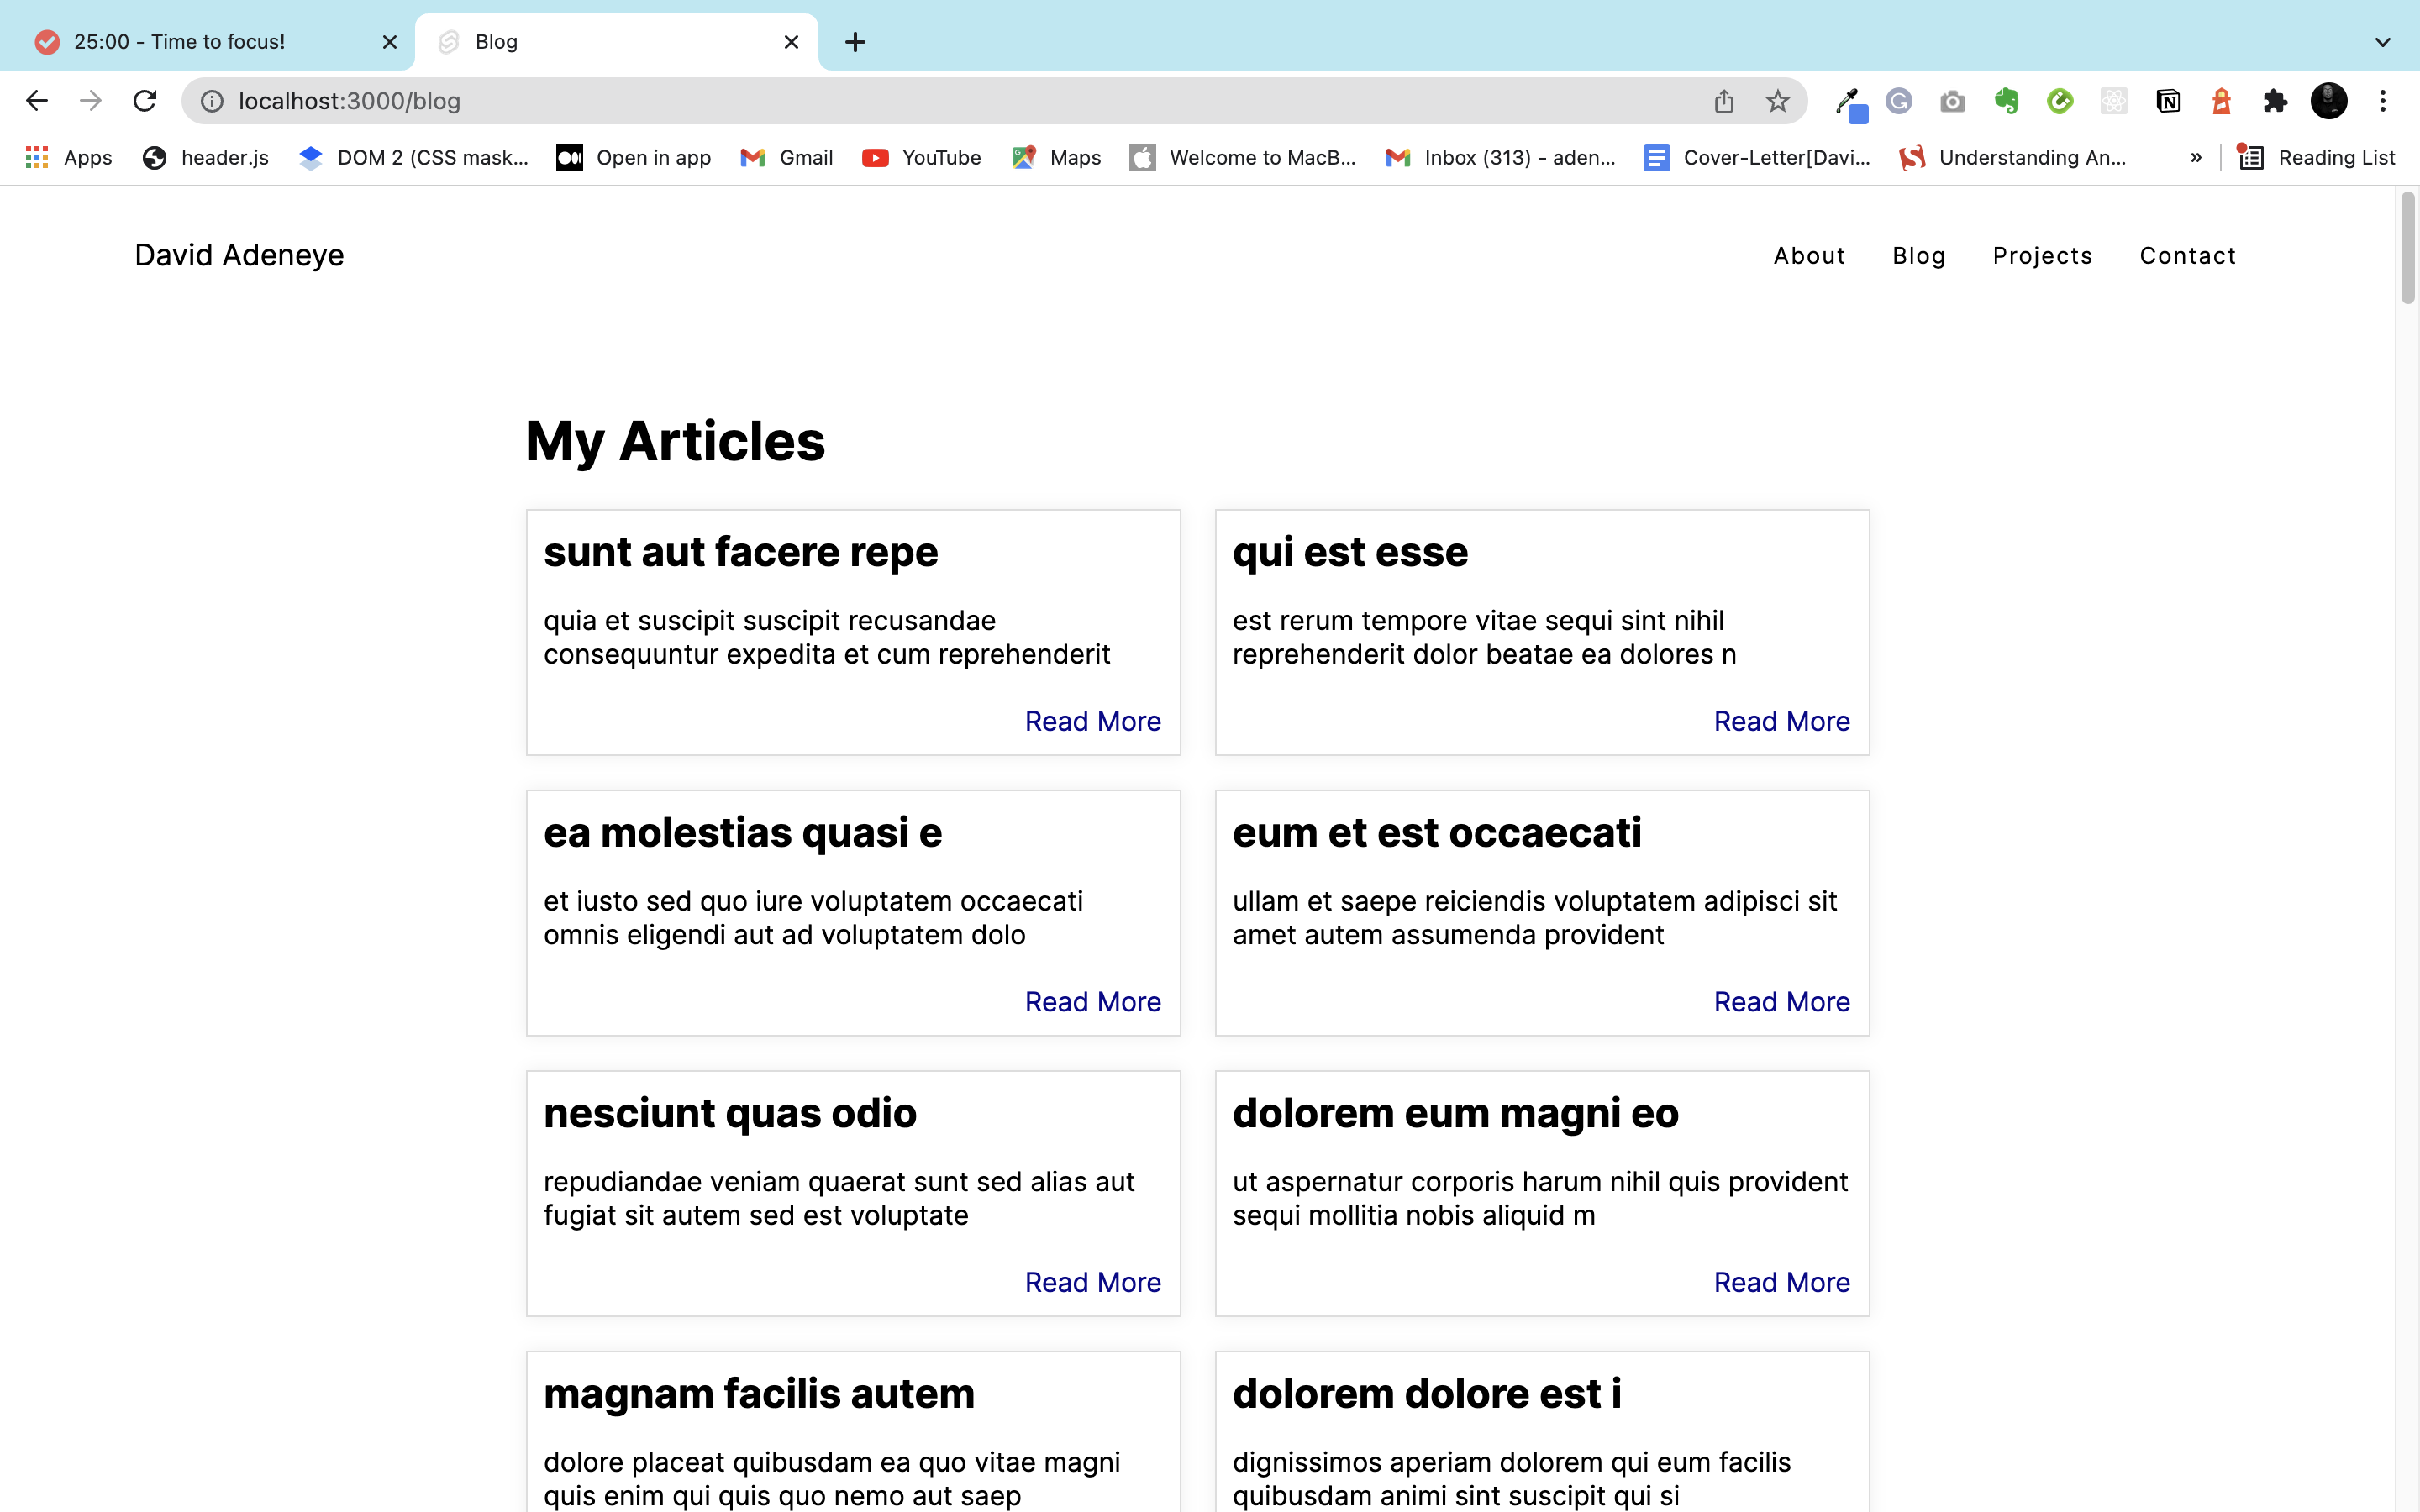Bookmark this page with the star icon
Viewport: 2420px width, 1512px height.
pyautogui.click(x=1777, y=101)
